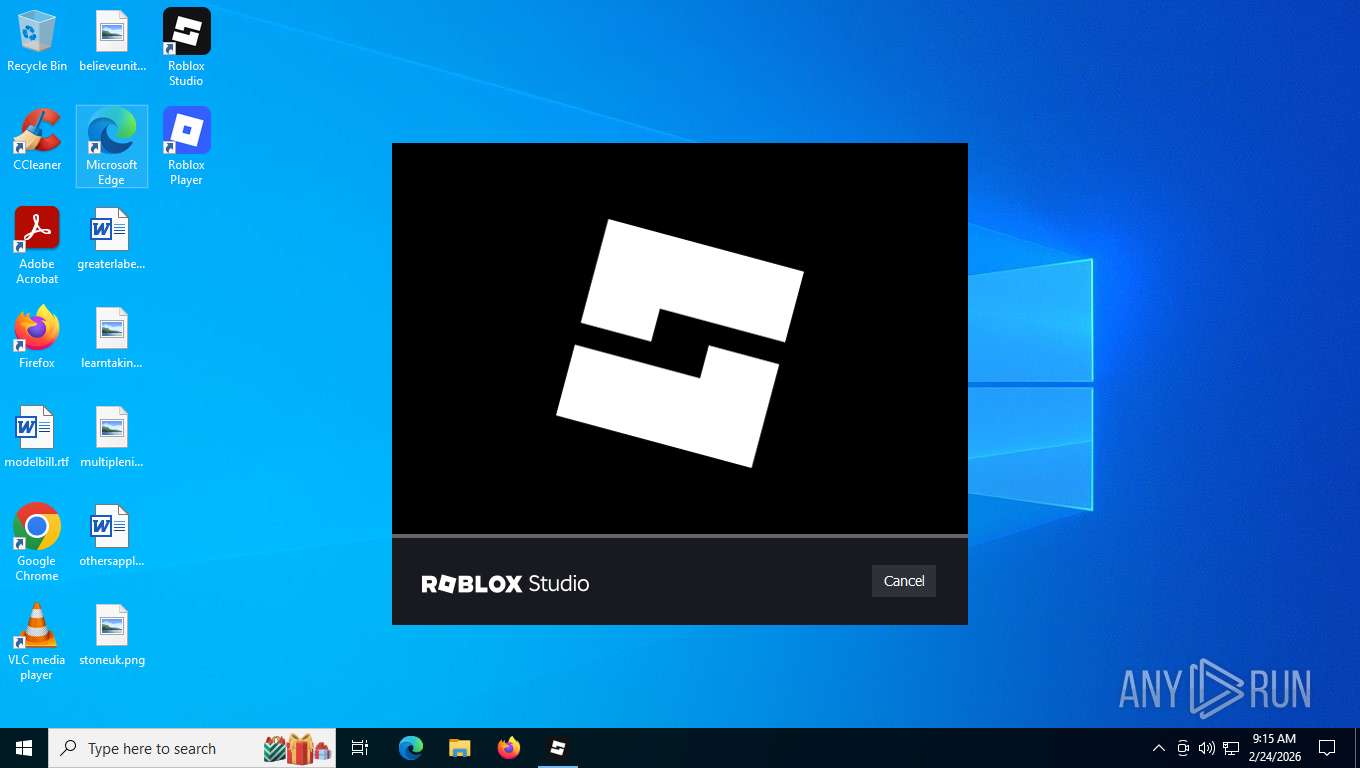Click the ROBLOX Studio wordmark text
Viewport: 1360px width, 768px height.
click(505, 583)
